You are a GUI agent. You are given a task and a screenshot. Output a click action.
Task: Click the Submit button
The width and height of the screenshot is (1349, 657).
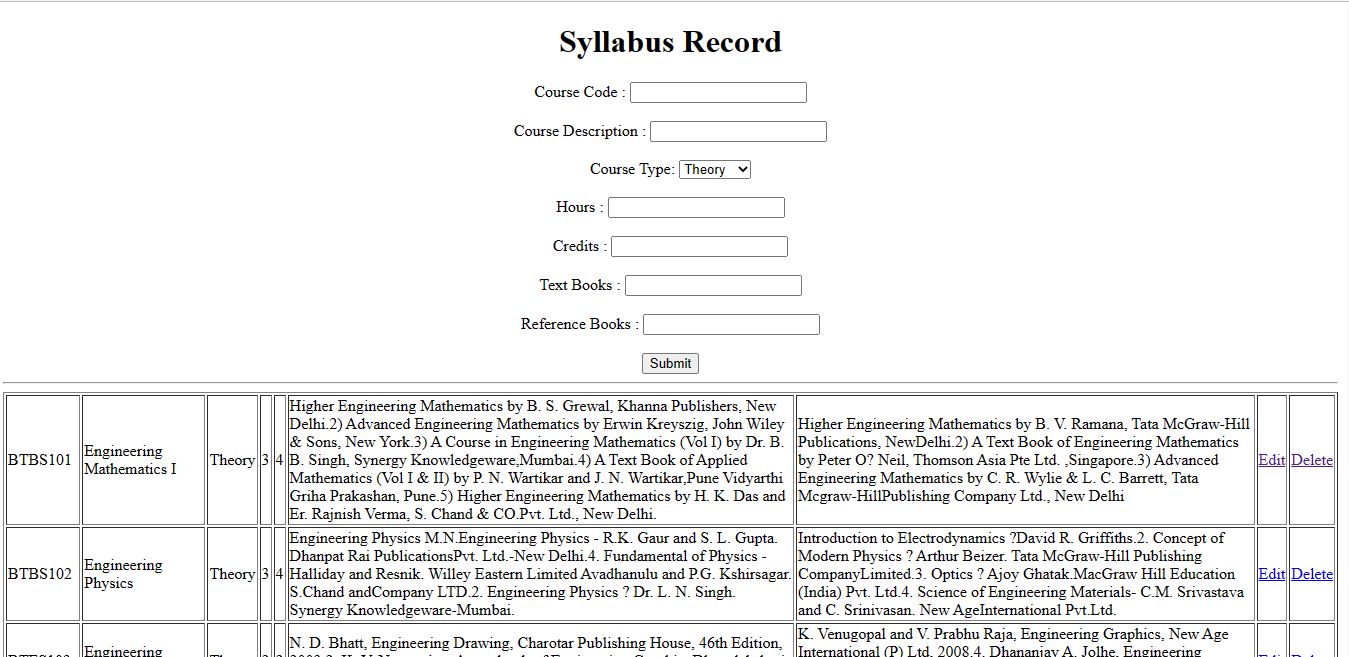pos(670,363)
